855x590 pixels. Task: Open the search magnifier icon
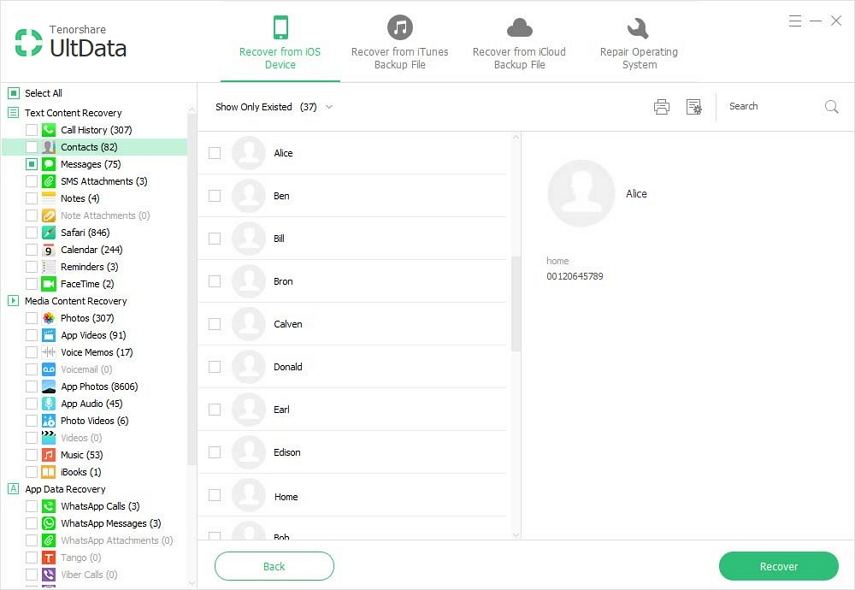click(831, 106)
